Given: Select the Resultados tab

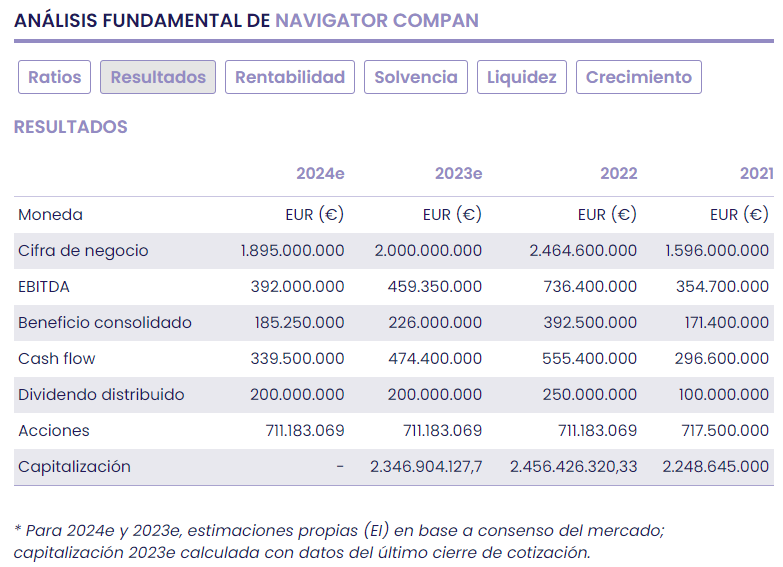Looking at the screenshot, I should click(158, 77).
